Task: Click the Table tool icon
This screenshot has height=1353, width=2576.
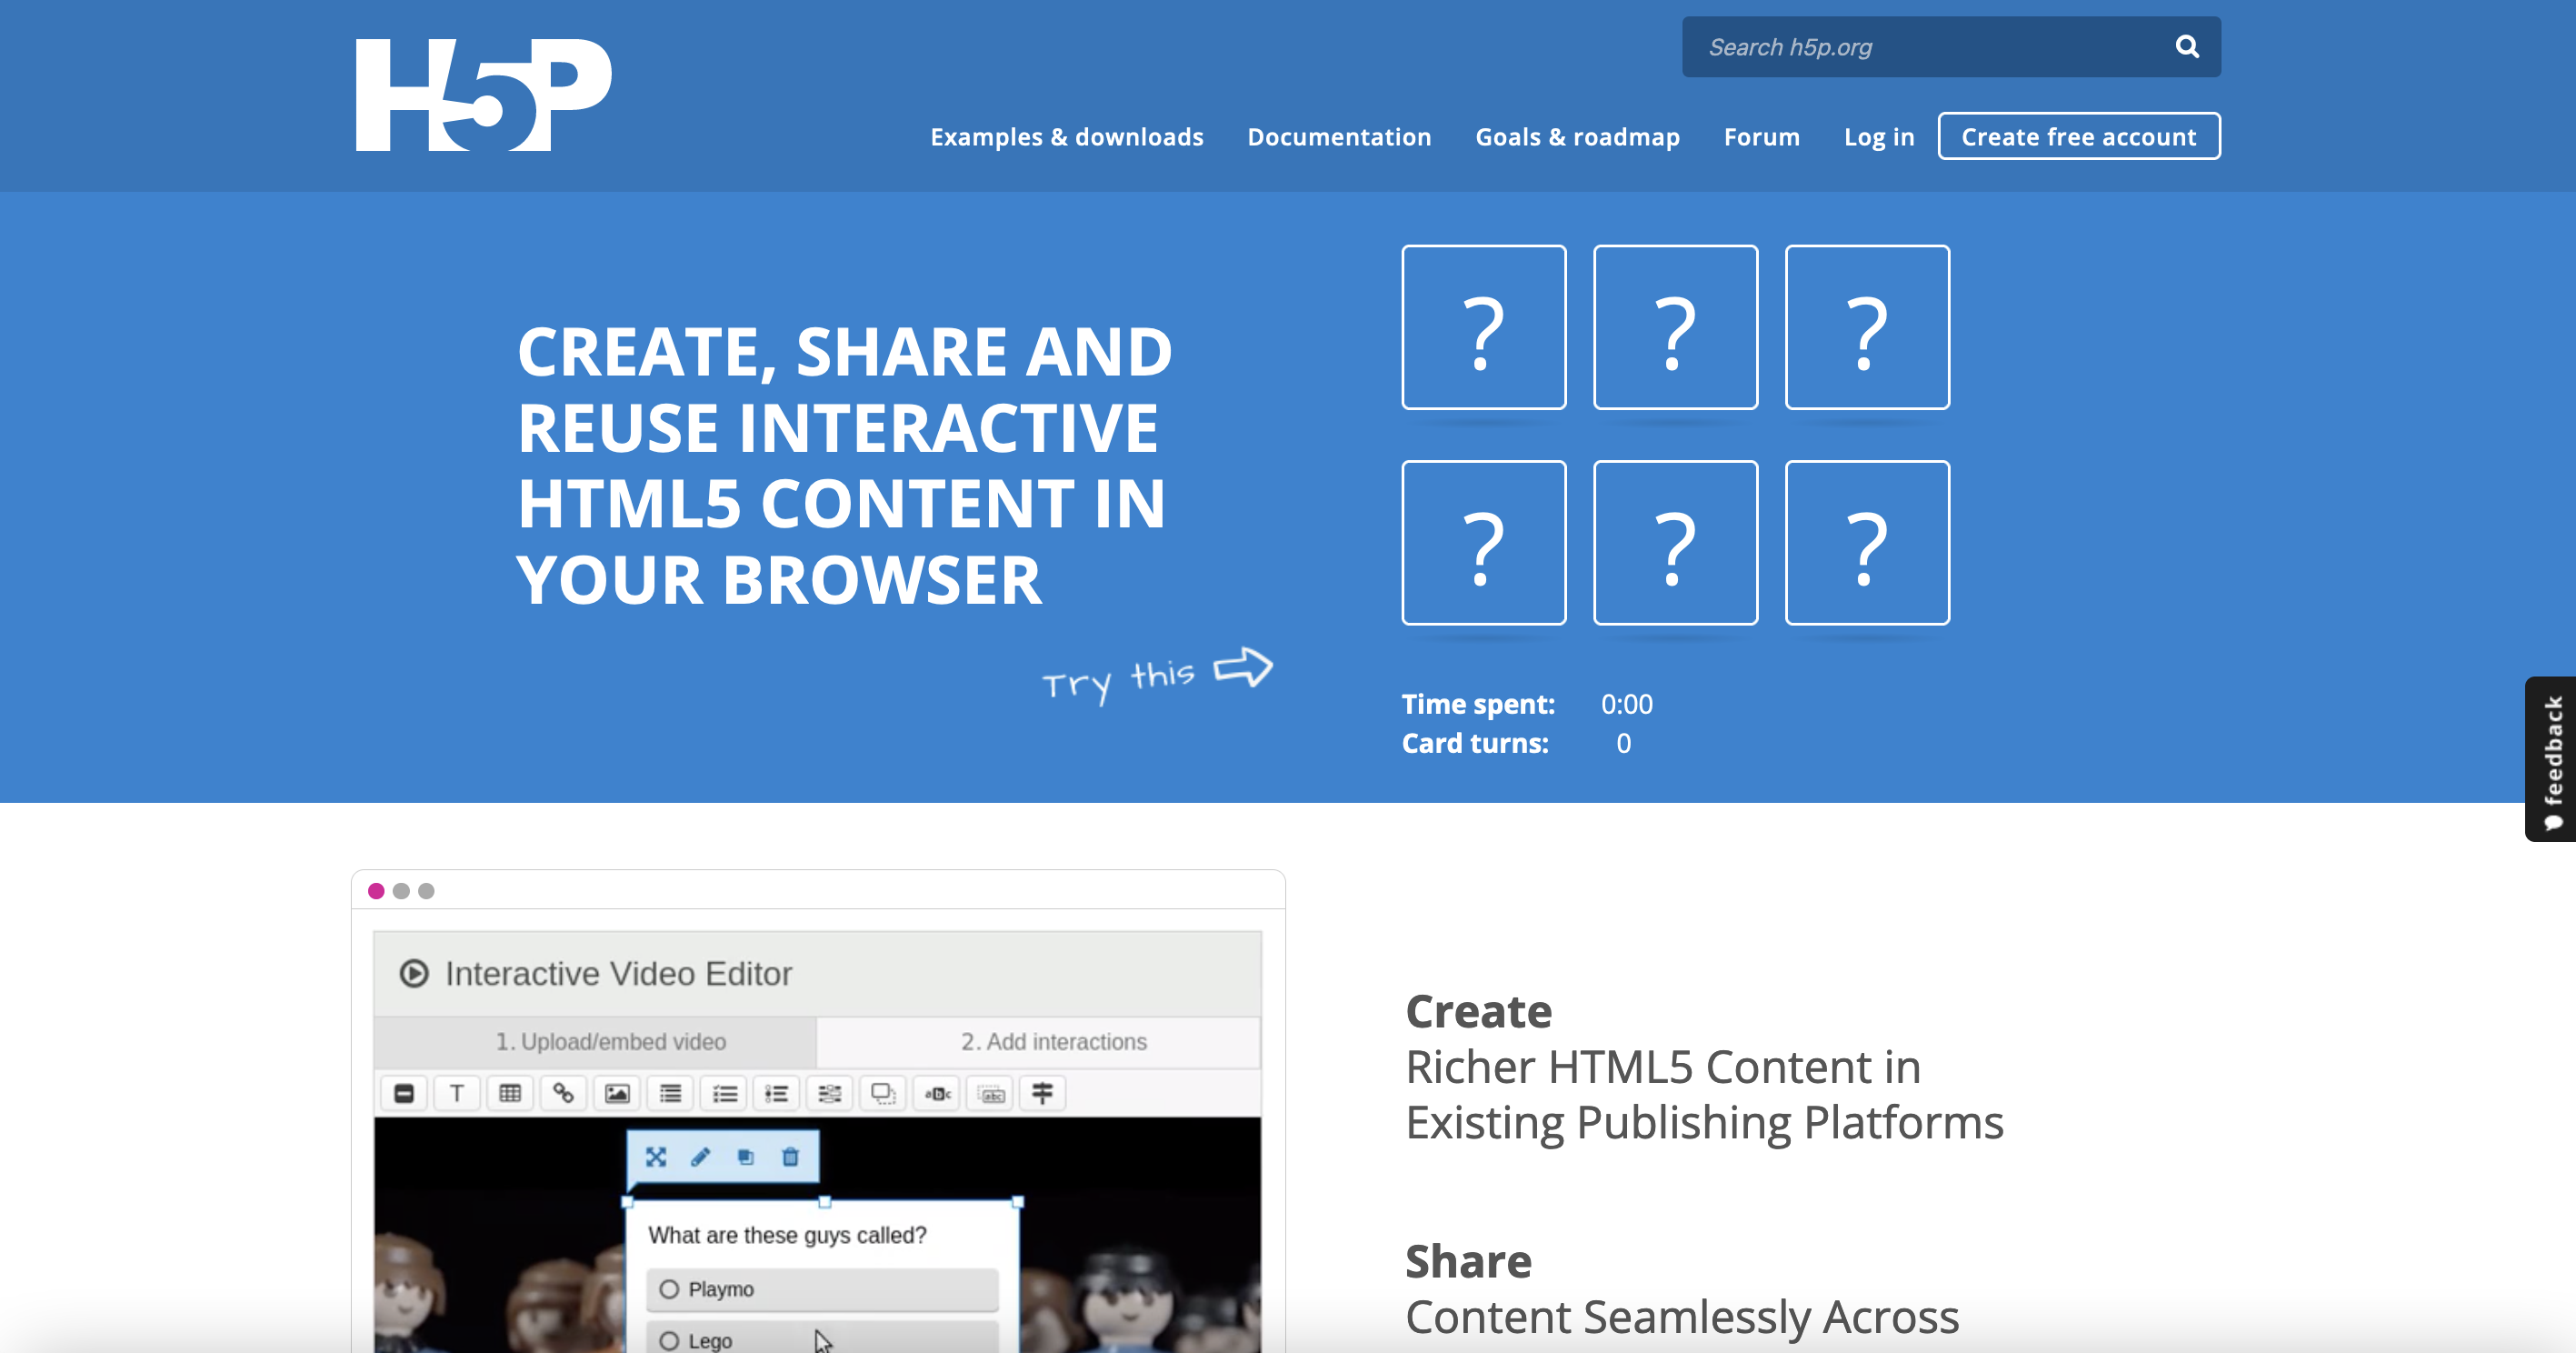Action: [510, 1093]
